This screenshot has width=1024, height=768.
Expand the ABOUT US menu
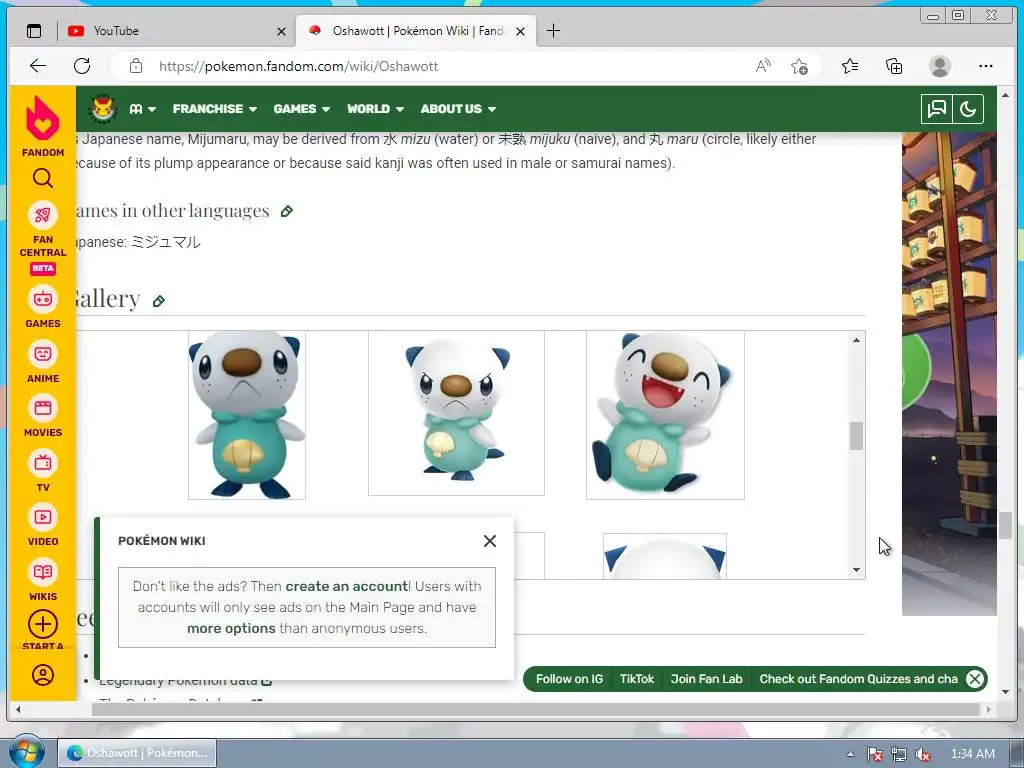[x=458, y=109]
